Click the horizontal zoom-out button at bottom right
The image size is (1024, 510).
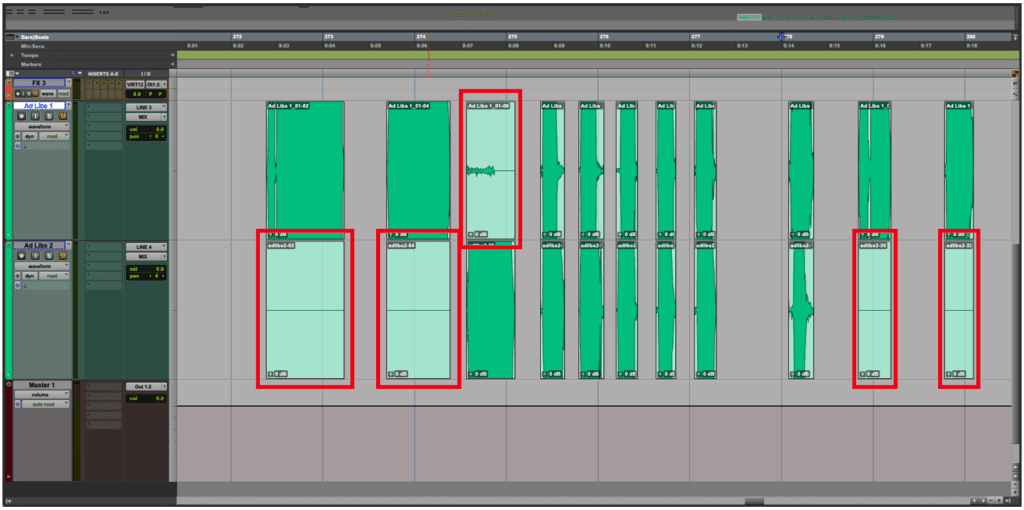click(x=991, y=500)
